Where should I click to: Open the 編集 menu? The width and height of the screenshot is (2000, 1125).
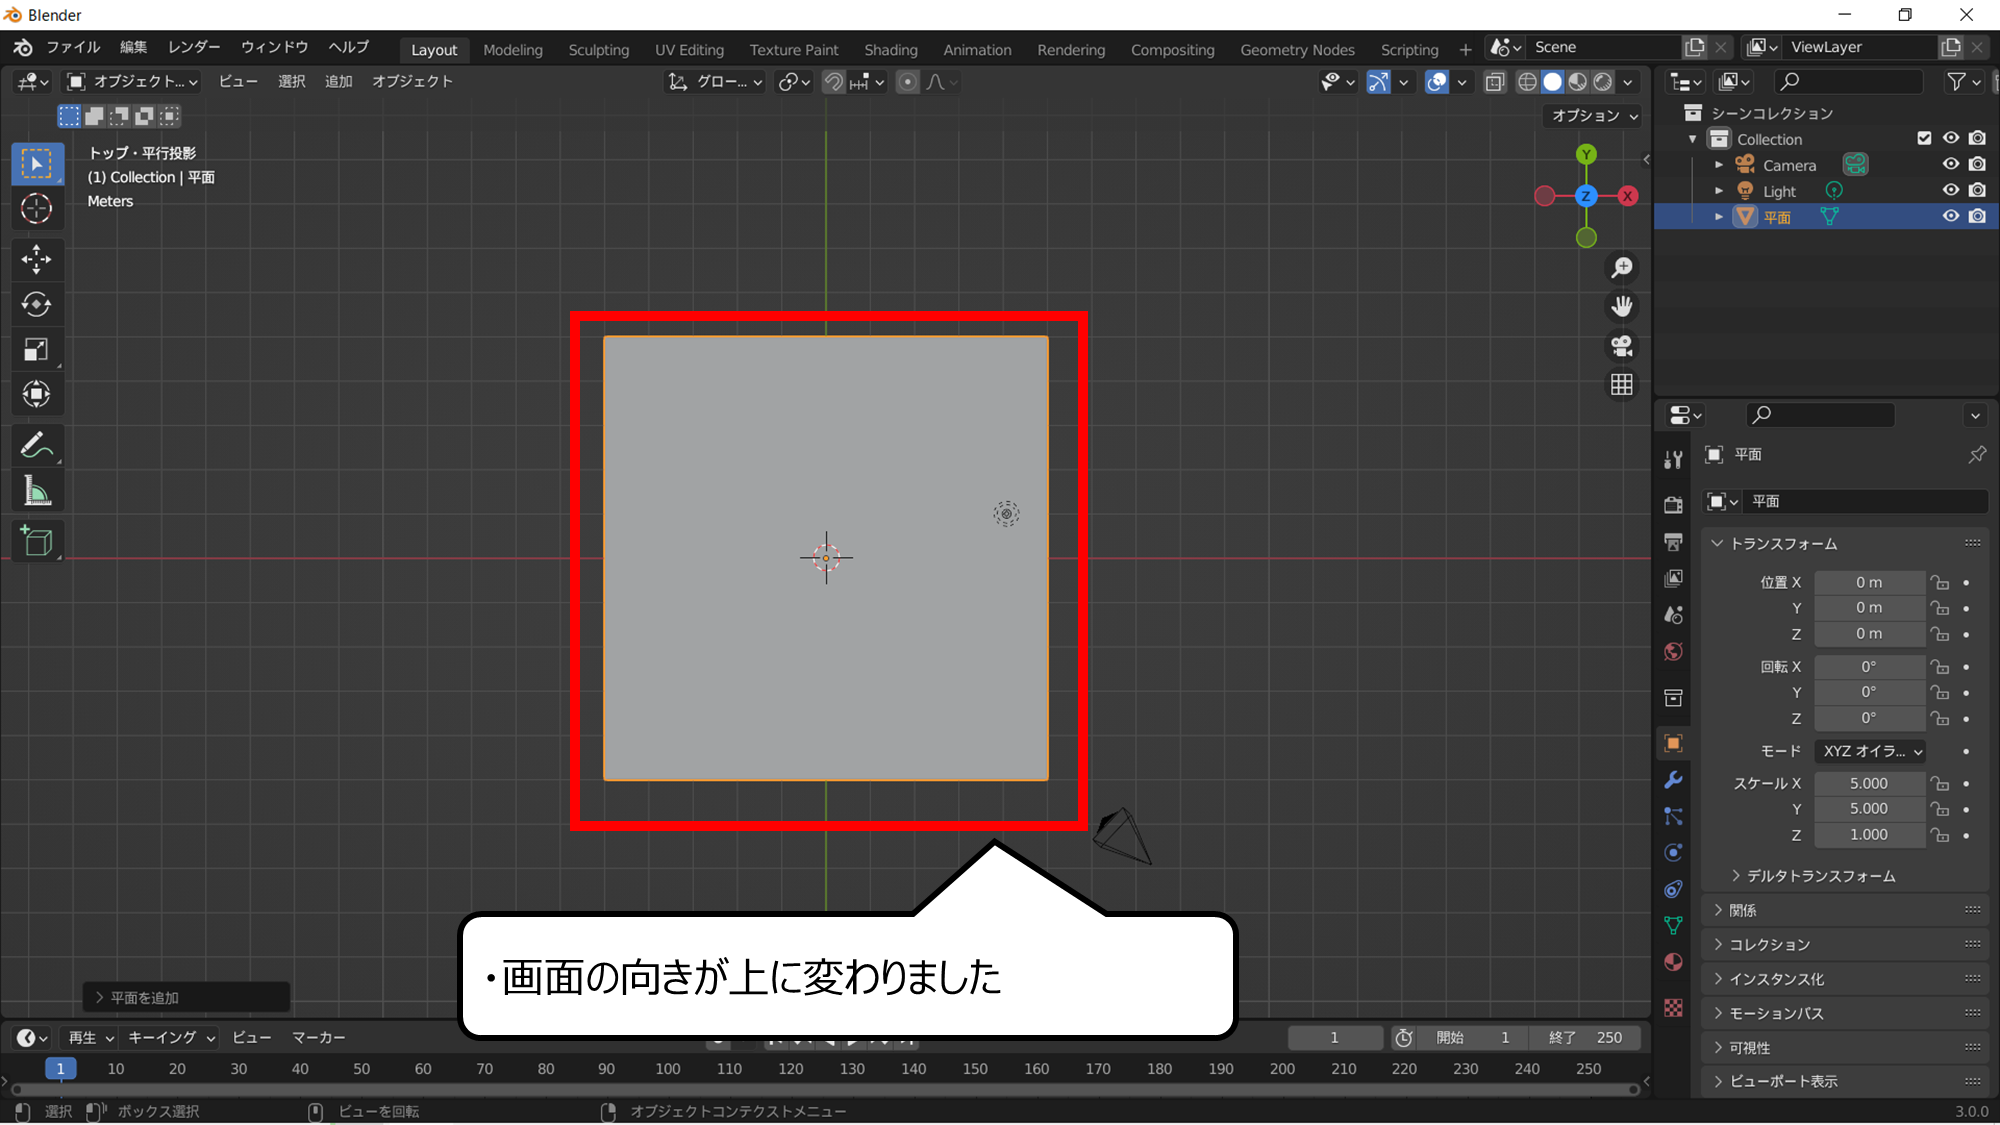tap(133, 47)
